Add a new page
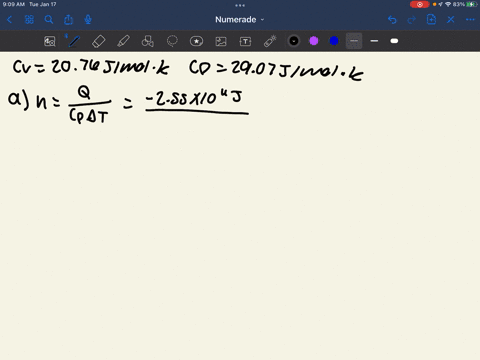Screen dimensions: 480x360 click(x=431, y=20)
